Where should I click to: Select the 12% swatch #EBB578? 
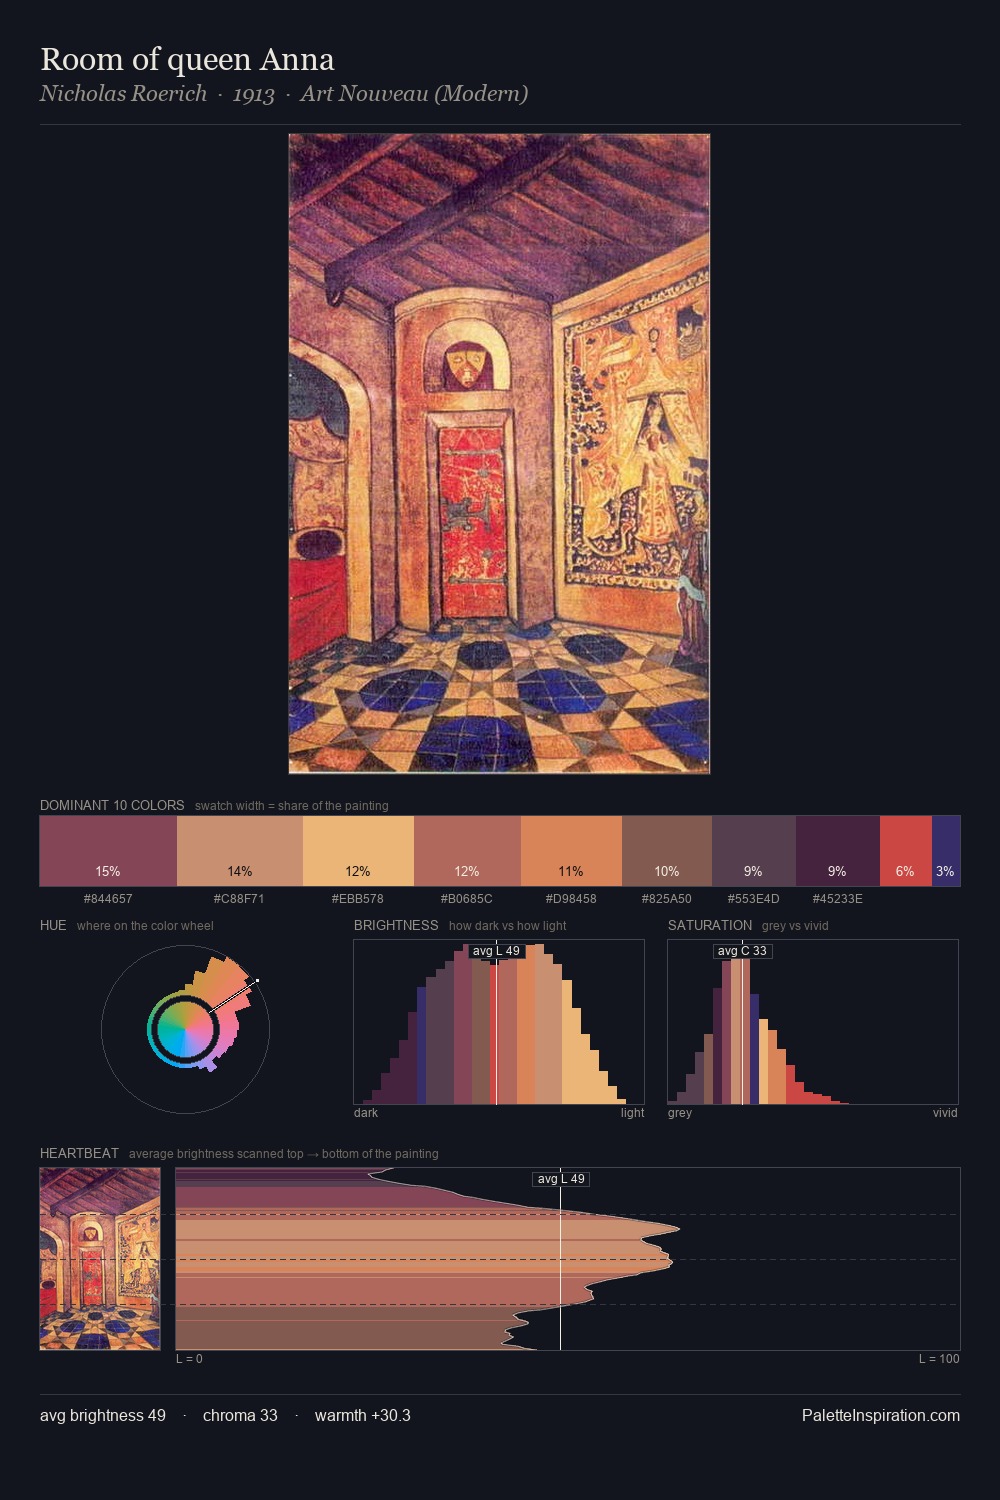click(358, 851)
